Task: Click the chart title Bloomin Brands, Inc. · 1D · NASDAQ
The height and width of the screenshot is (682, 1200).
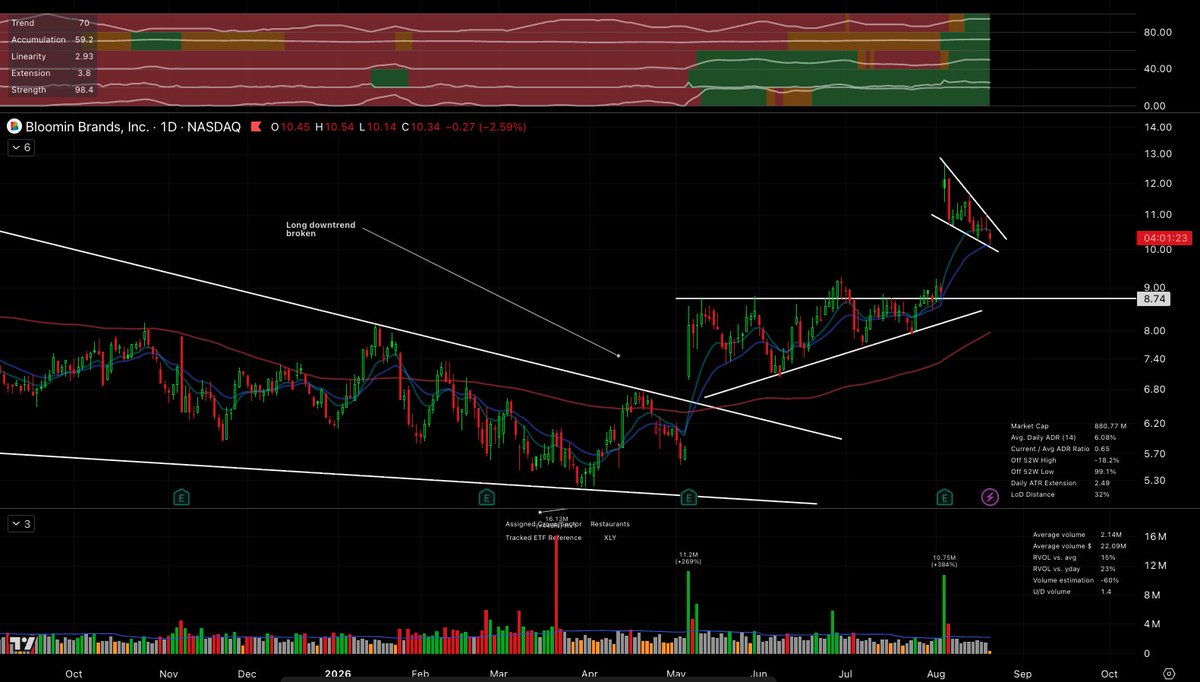Action: [x=132, y=127]
